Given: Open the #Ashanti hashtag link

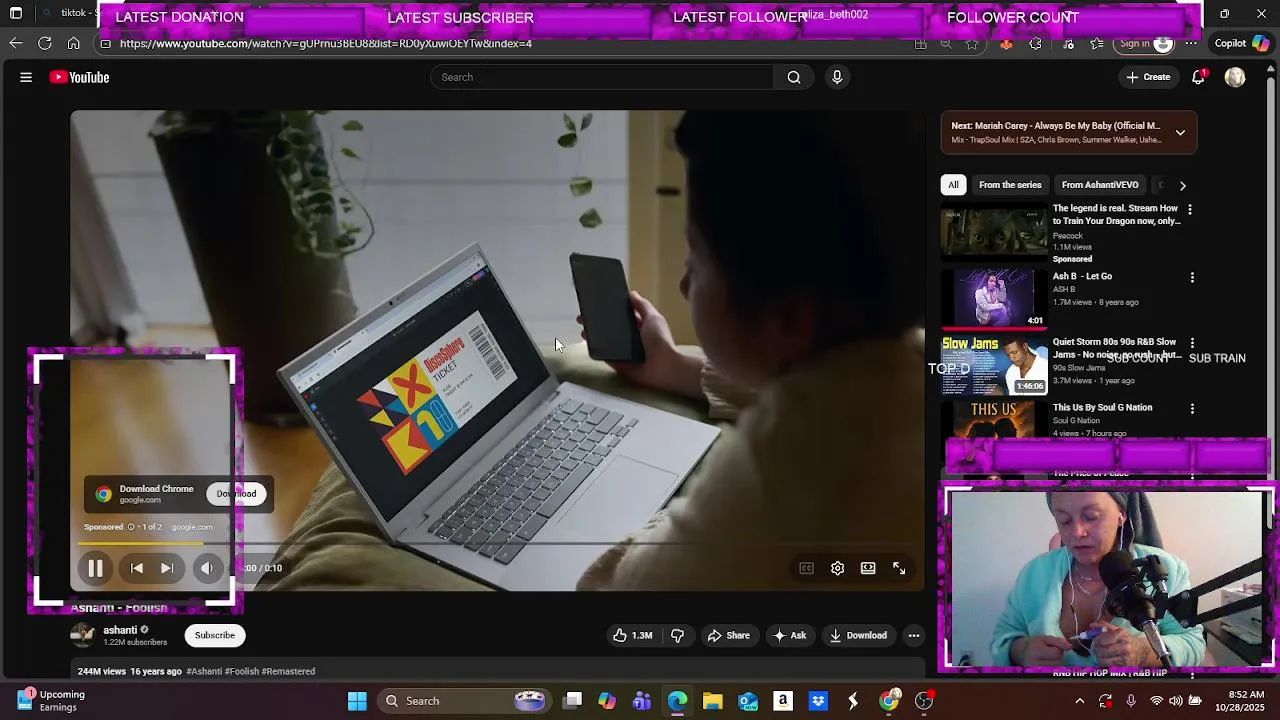Looking at the screenshot, I should pyautogui.click(x=204, y=671).
